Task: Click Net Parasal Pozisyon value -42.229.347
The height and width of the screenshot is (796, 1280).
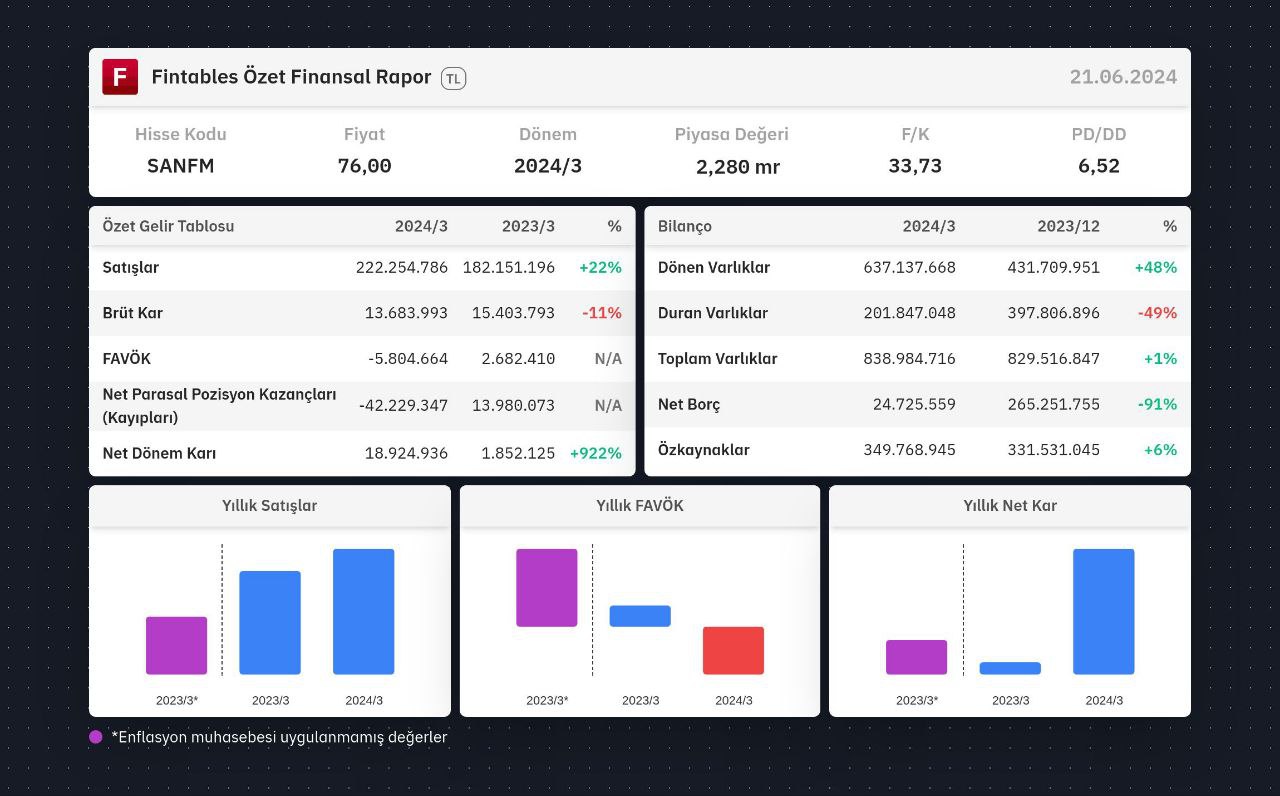Action: [x=403, y=405]
